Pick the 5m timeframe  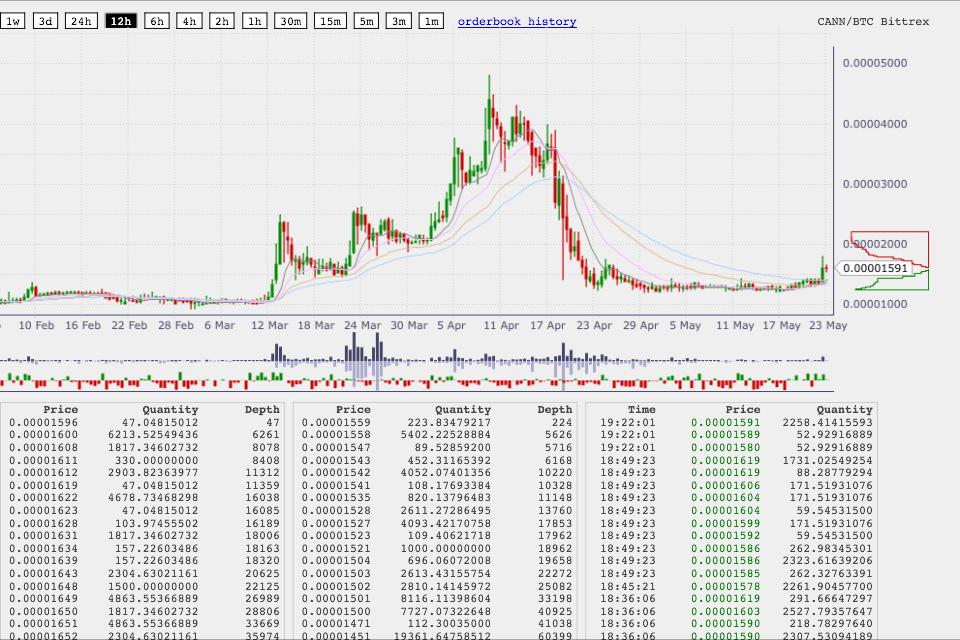coord(366,21)
